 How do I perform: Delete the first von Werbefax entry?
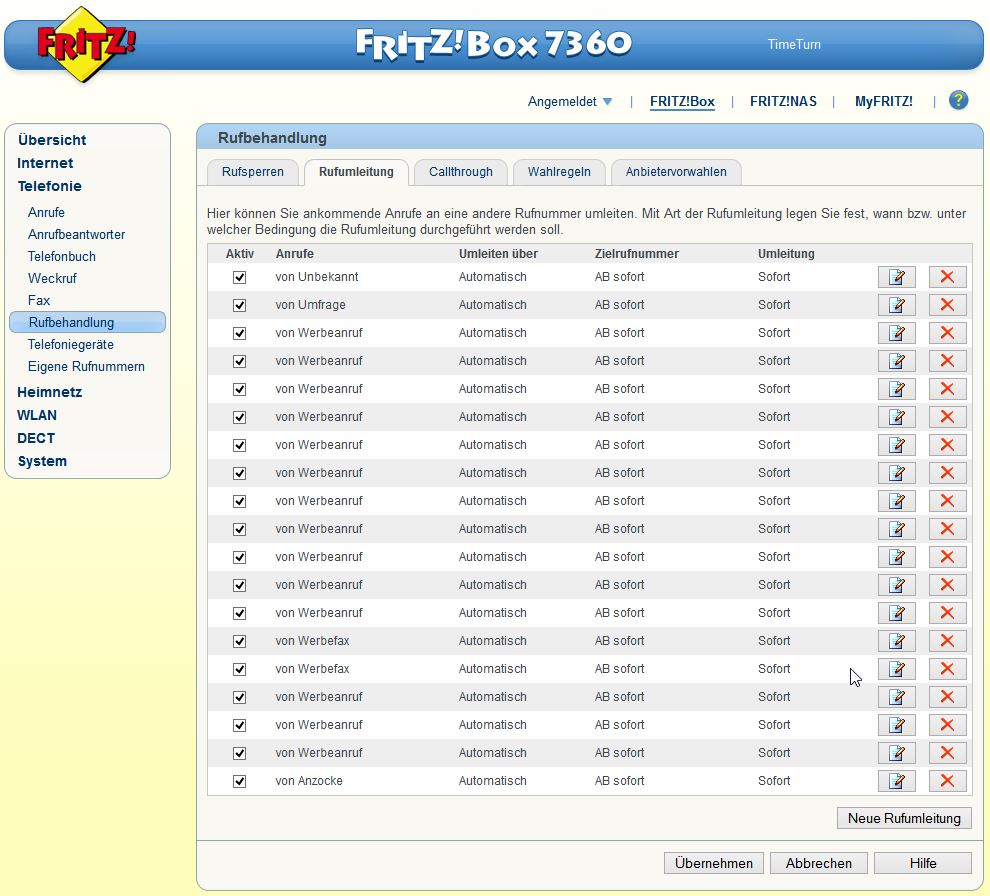(x=947, y=641)
